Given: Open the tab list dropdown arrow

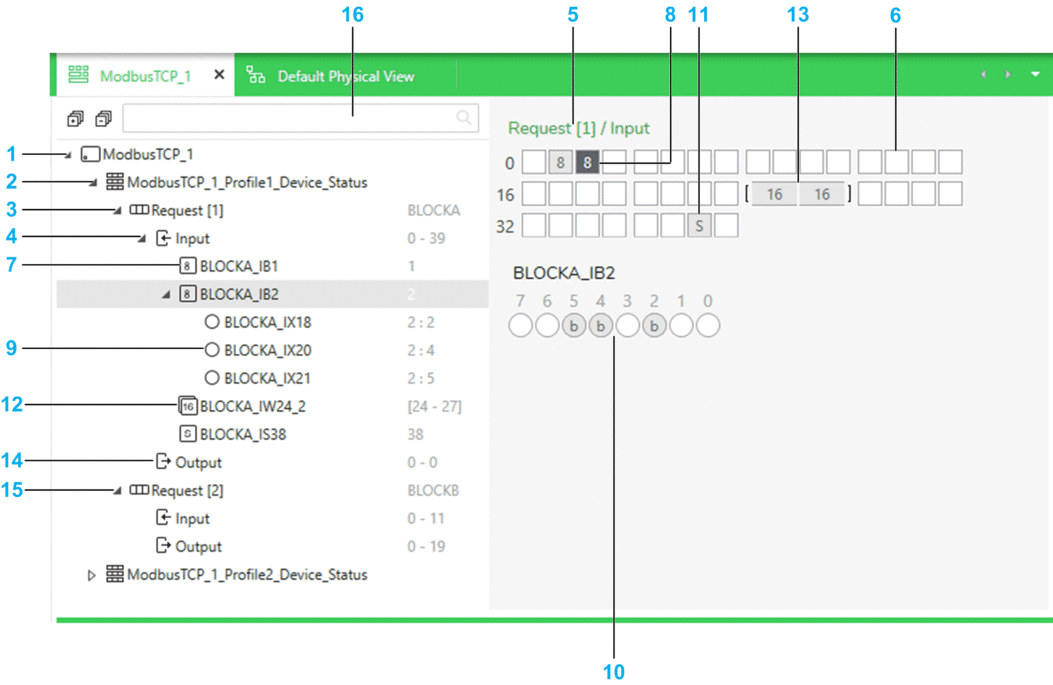Looking at the screenshot, I should [x=1035, y=74].
